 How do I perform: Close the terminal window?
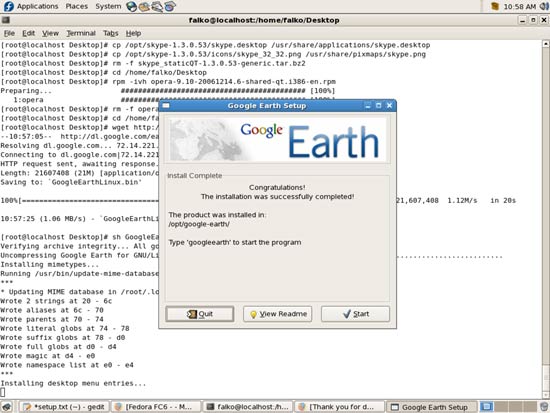(544, 20)
